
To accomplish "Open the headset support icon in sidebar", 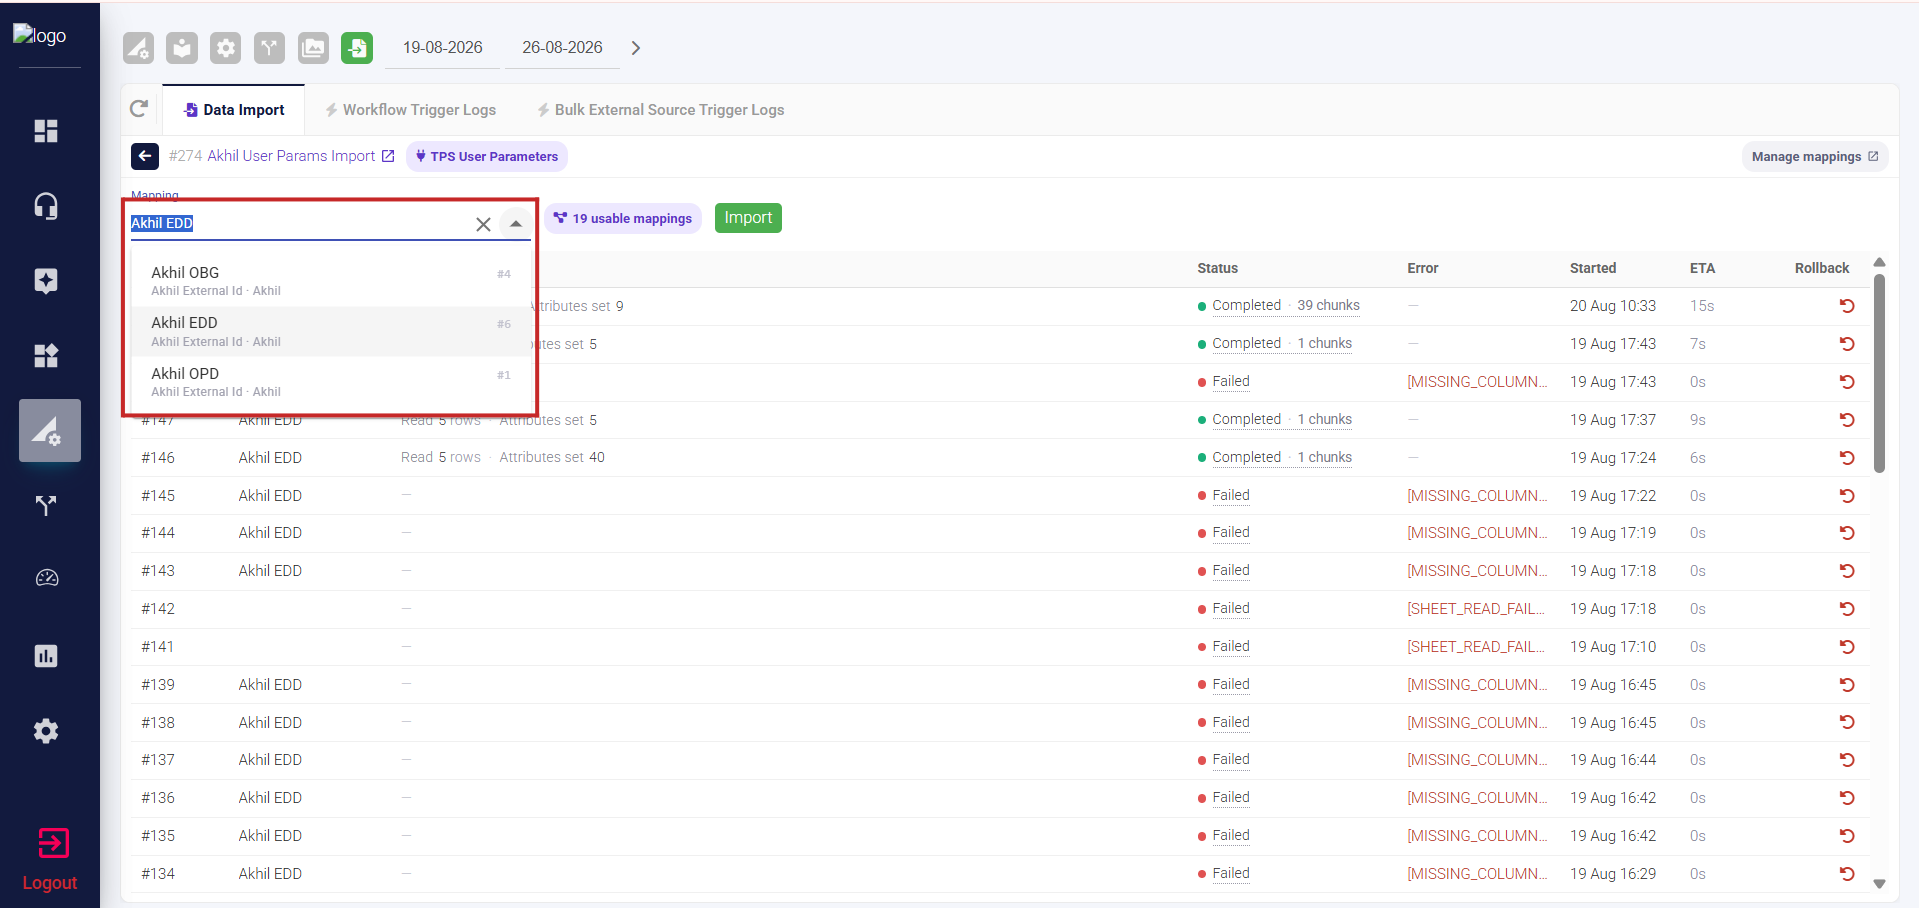I will coord(46,206).
